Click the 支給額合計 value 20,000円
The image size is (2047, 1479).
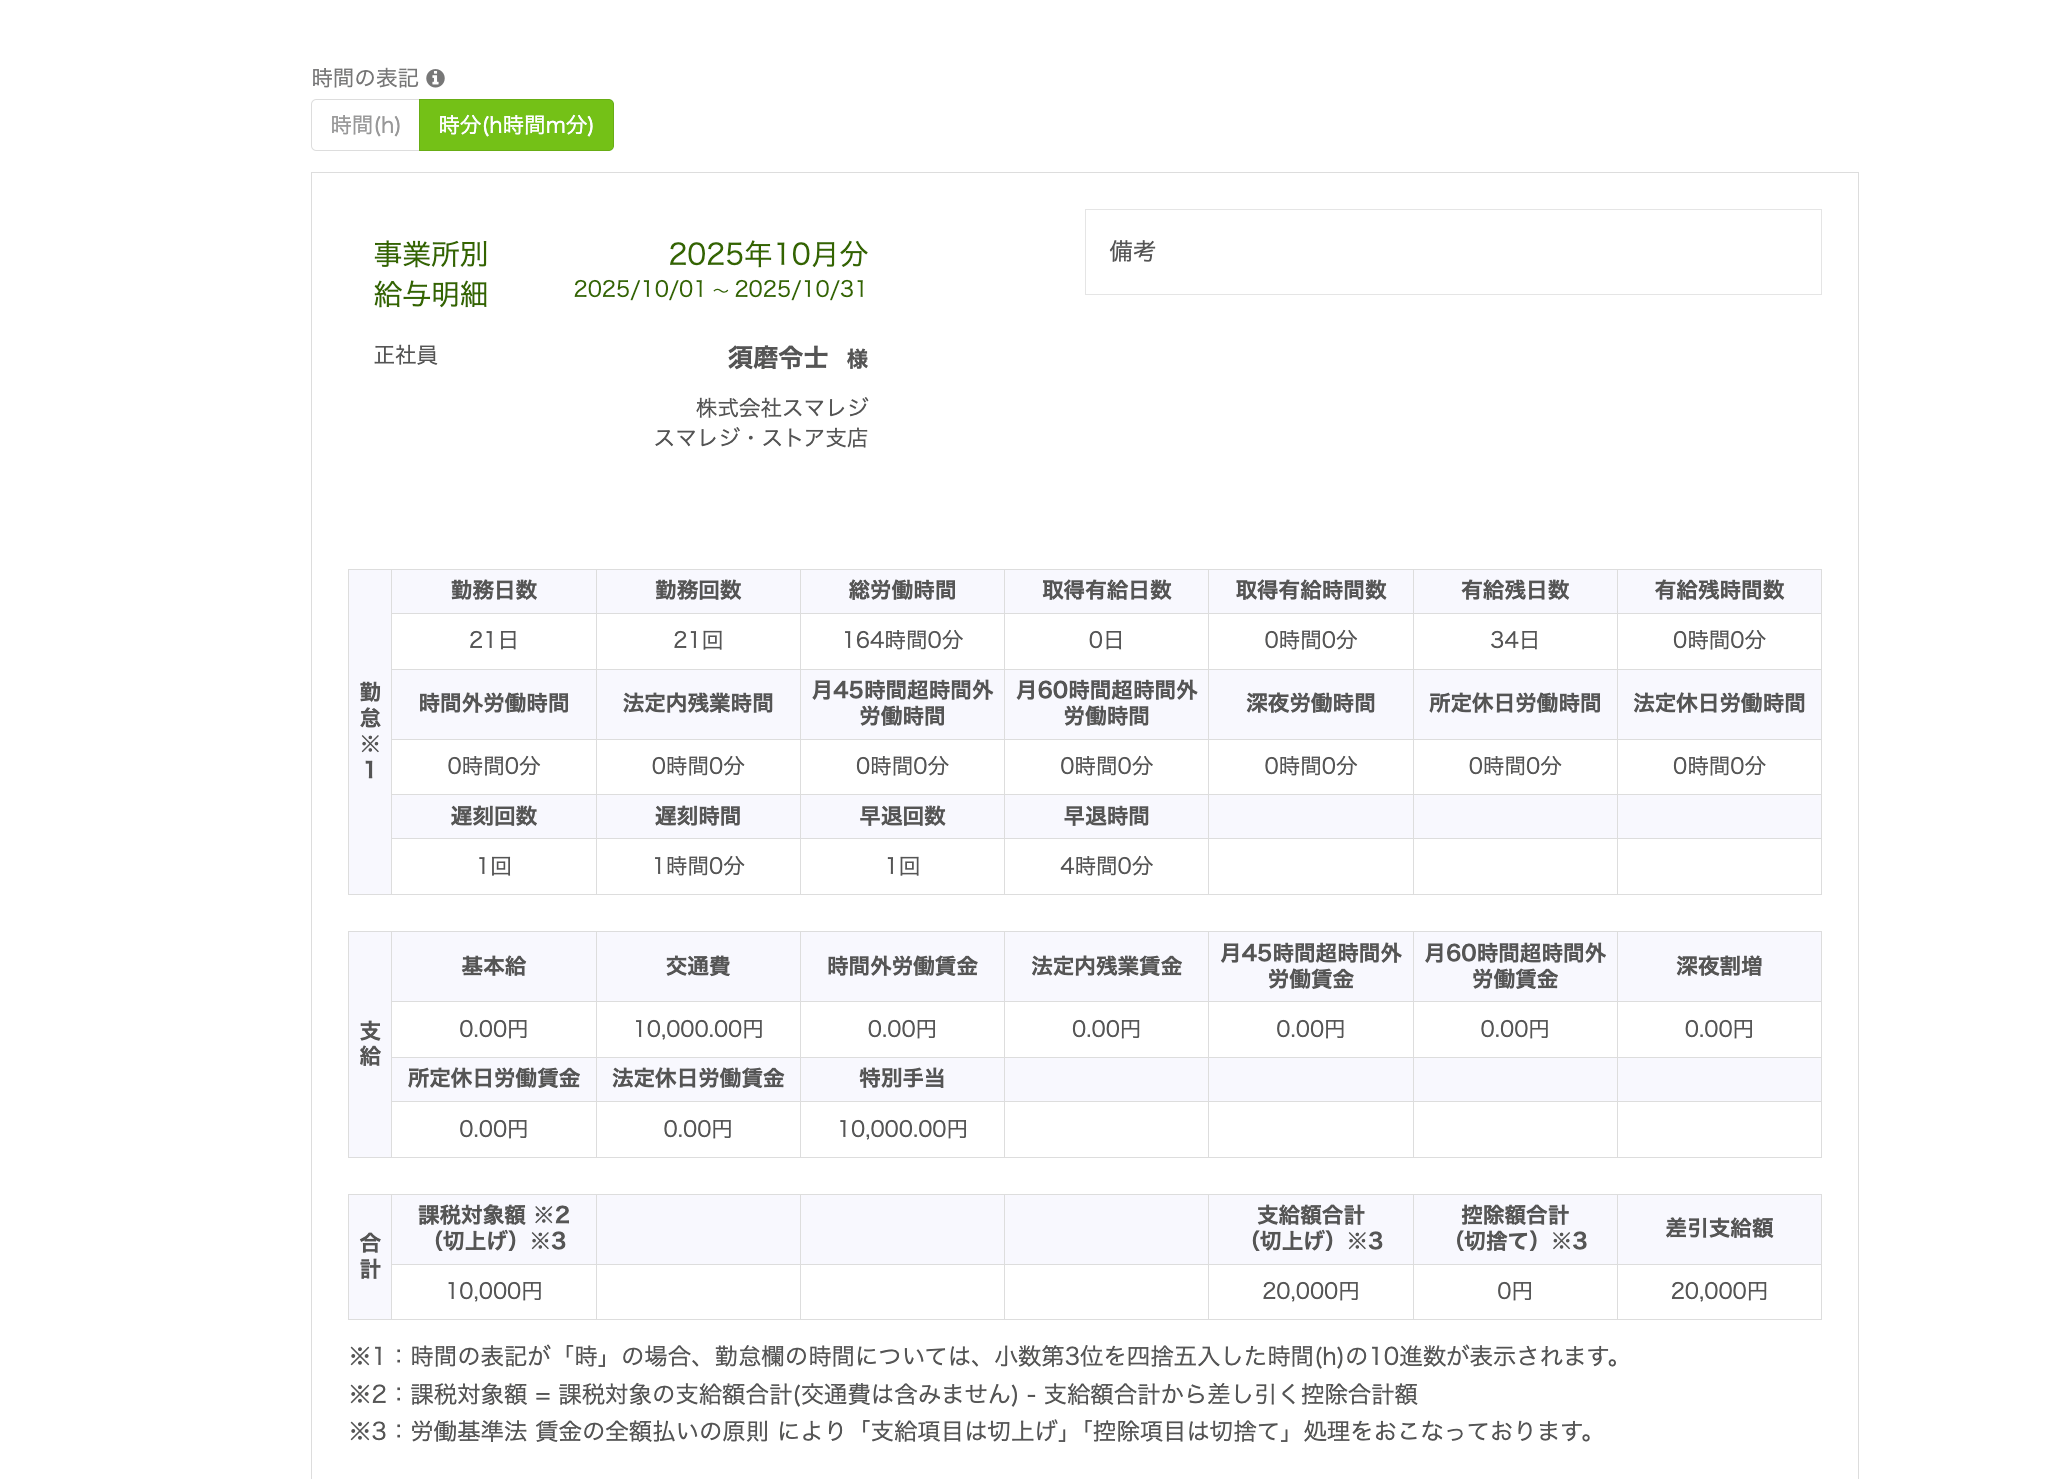pos(1310,1291)
